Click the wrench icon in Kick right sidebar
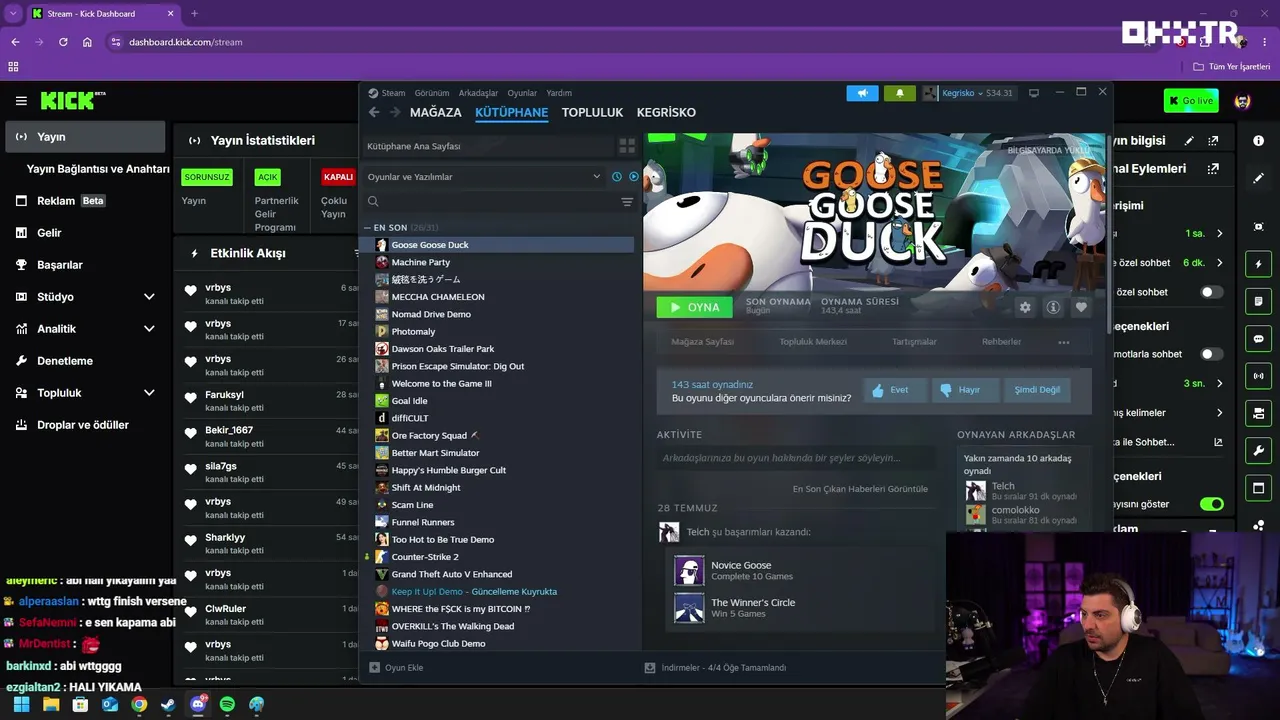1280x720 pixels. [x=1259, y=451]
